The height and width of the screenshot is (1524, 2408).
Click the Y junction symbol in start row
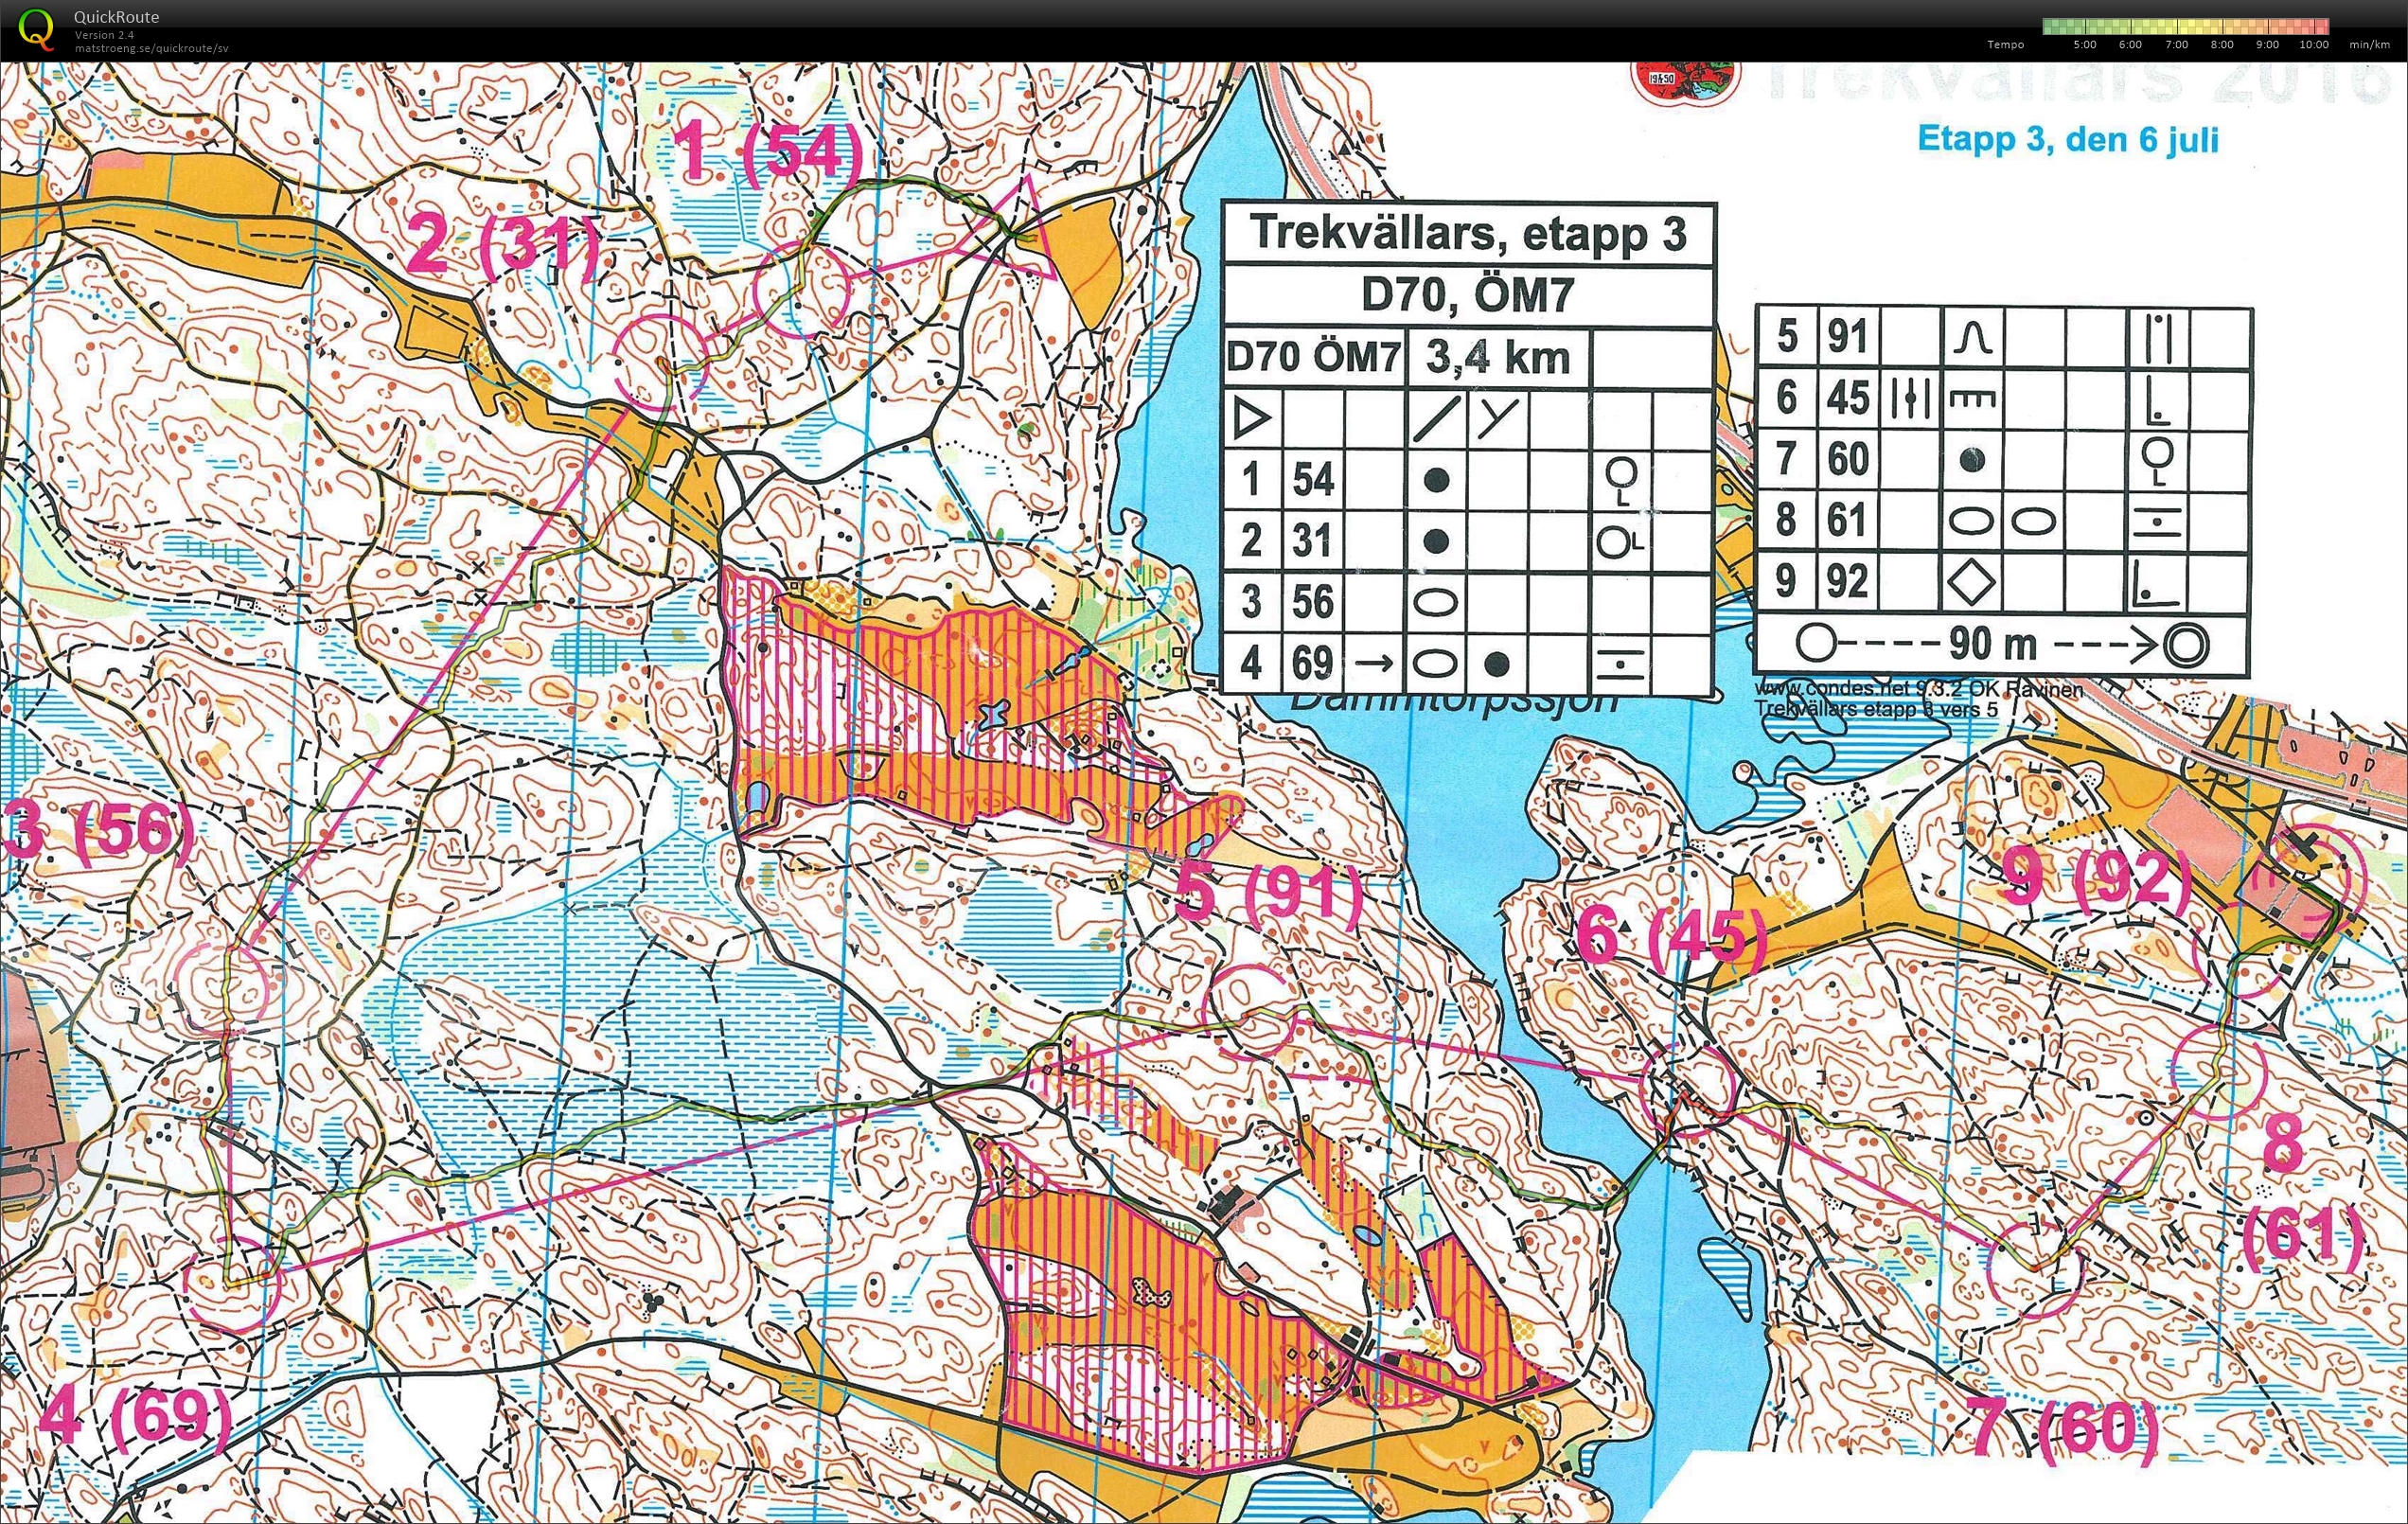(1498, 418)
